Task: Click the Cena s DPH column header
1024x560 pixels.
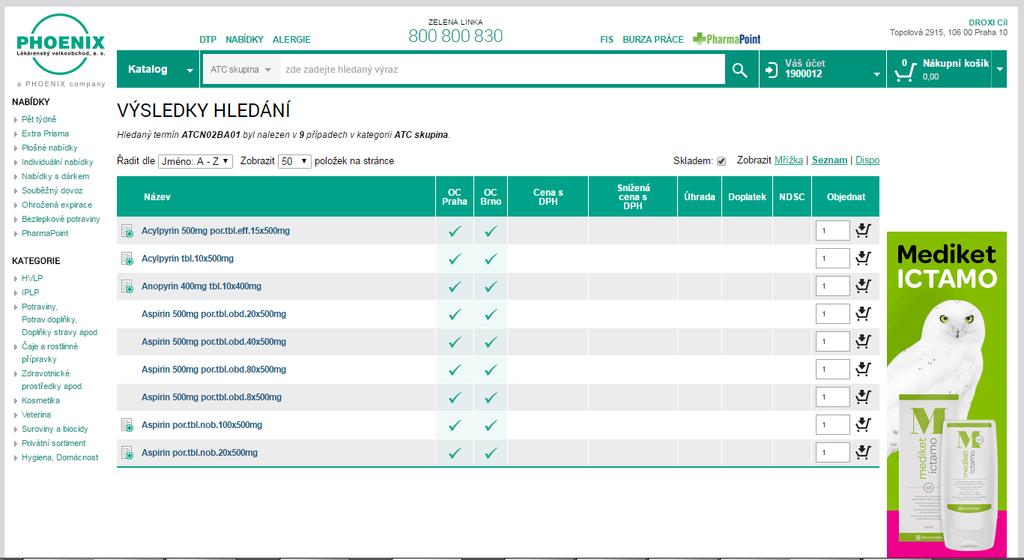Action: click(548, 196)
